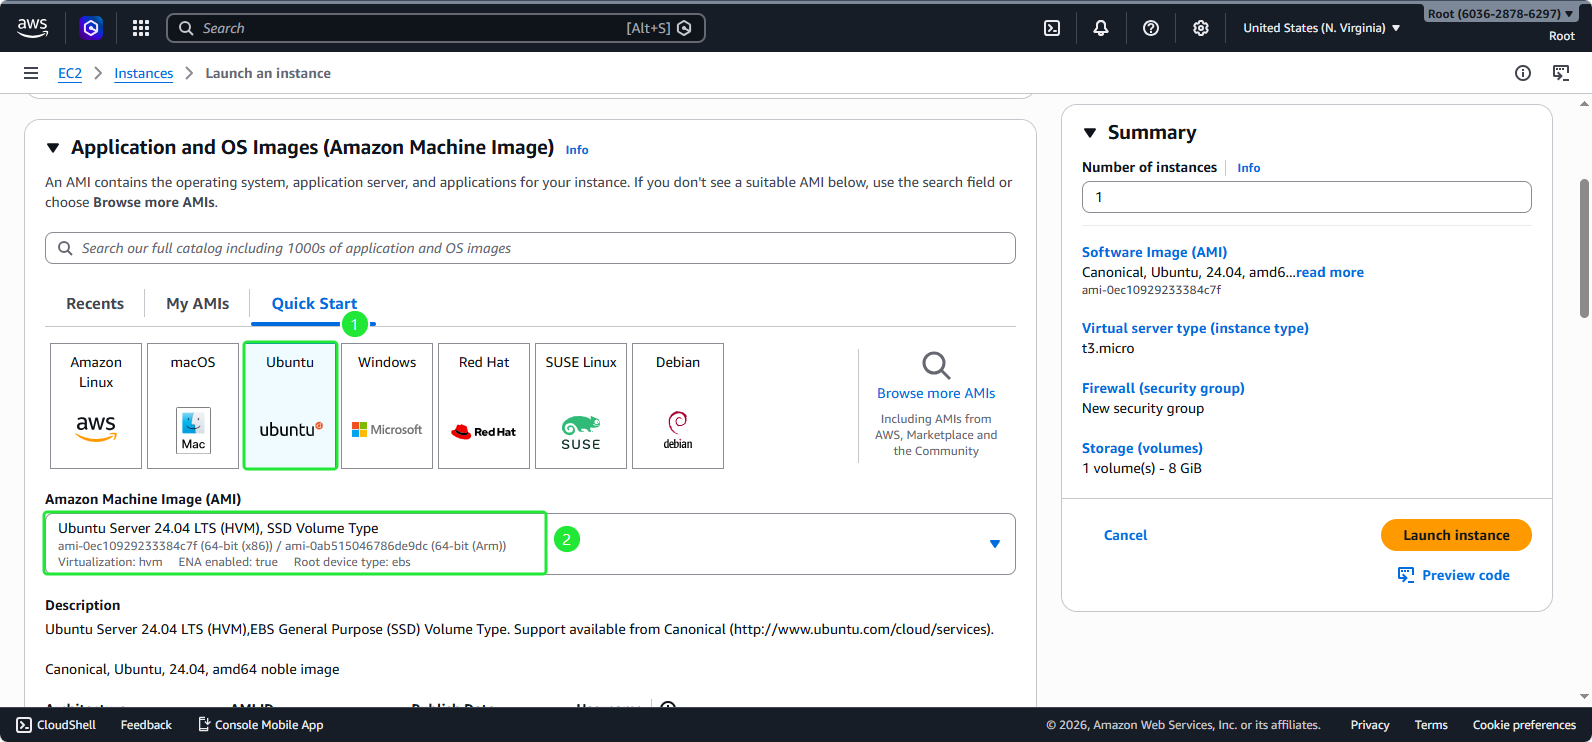Image resolution: width=1592 pixels, height=742 pixels.
Task: Open Cookie preferences in footer
Action: point(1524,725)
